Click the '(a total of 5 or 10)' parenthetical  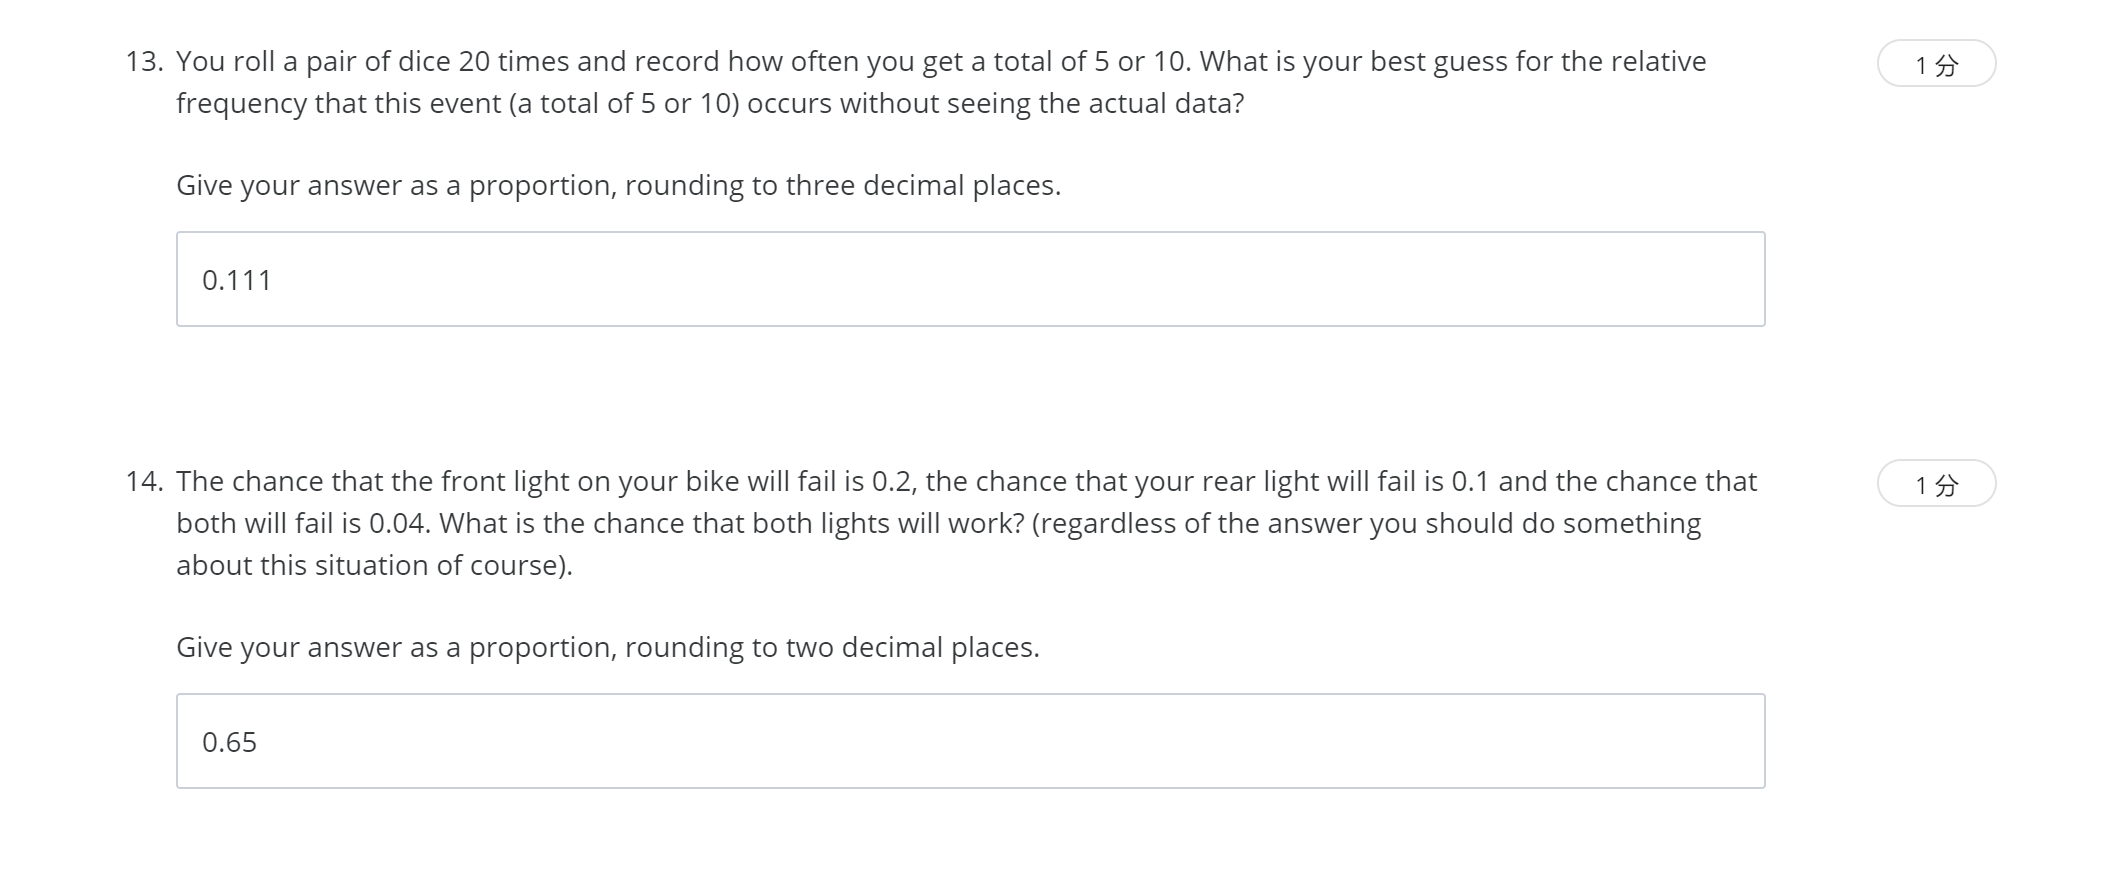(x=625, y=104)
